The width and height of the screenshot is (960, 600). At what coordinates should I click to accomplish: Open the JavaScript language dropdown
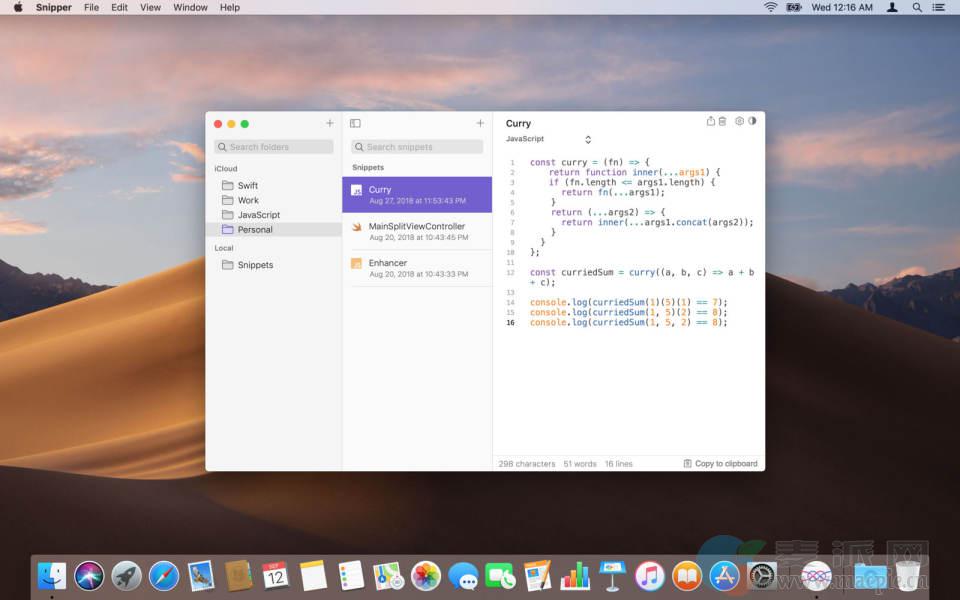pos(549,139)
